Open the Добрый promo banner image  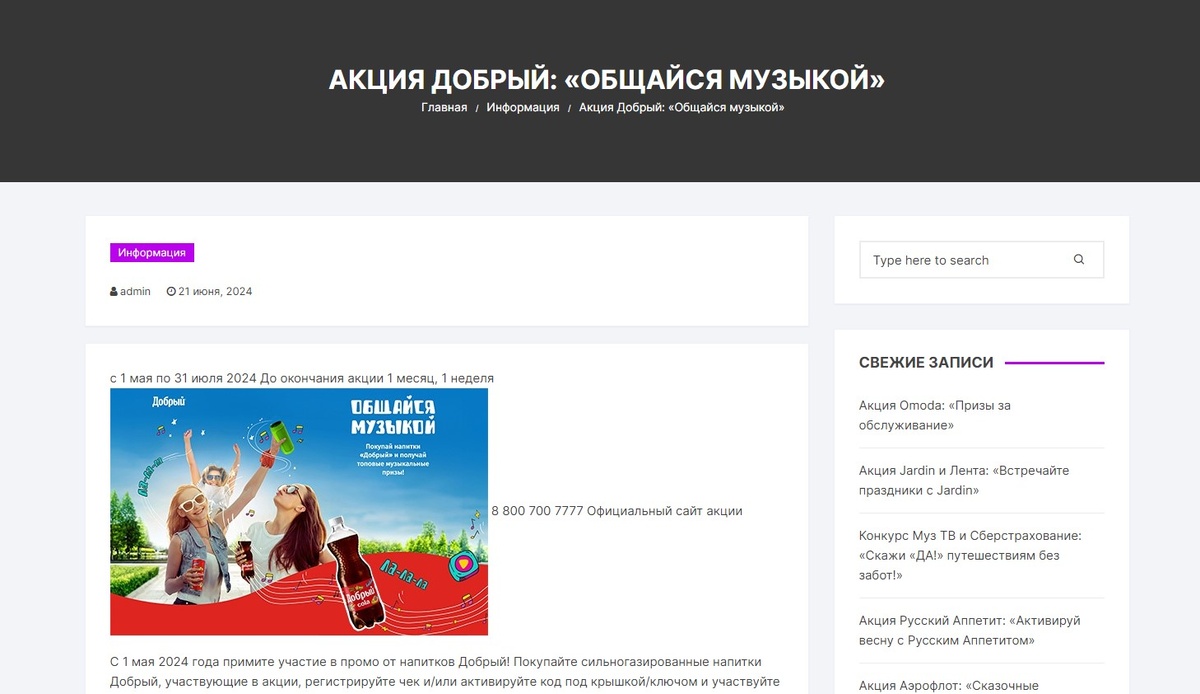click(299, 511)
